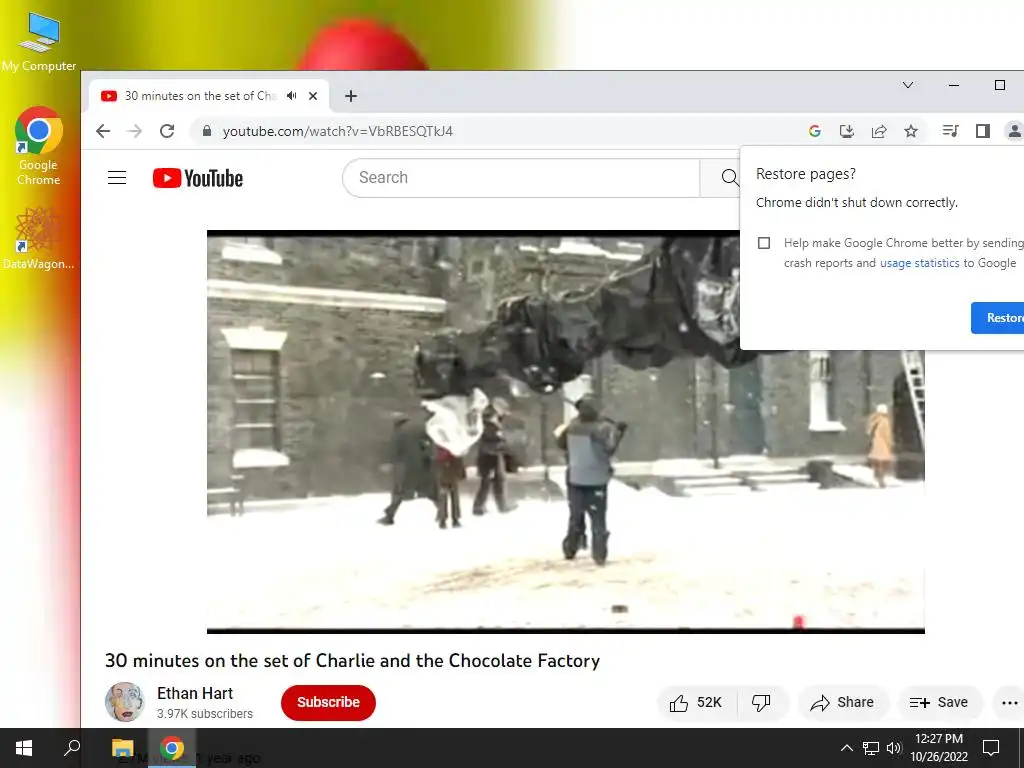Save the video to a playlist
Image resolution: width=1024 pixels, height=768 pixels.
940,703
